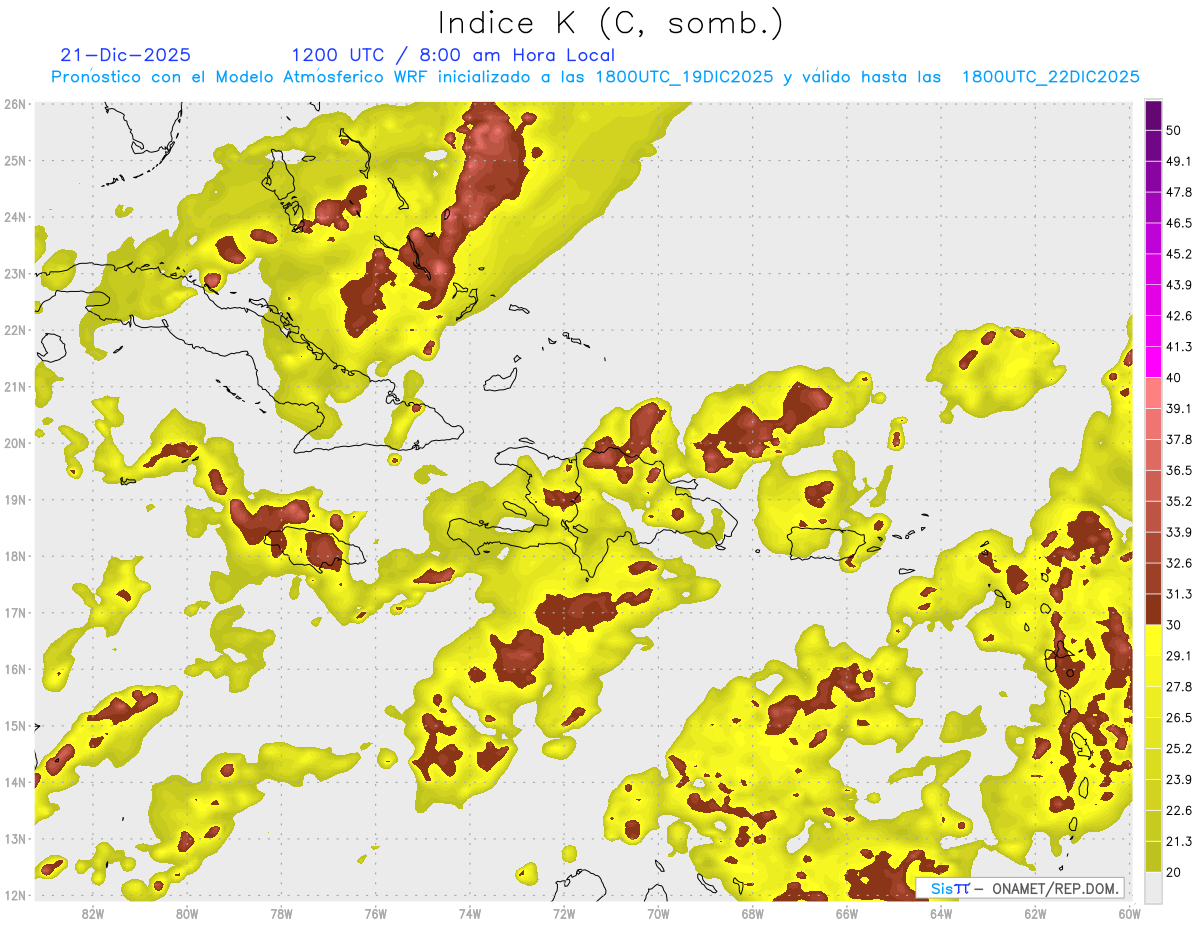Screen dimensions: 1200x927
Task: Click the "47.8" color scale value
Action: point(1177,192)
